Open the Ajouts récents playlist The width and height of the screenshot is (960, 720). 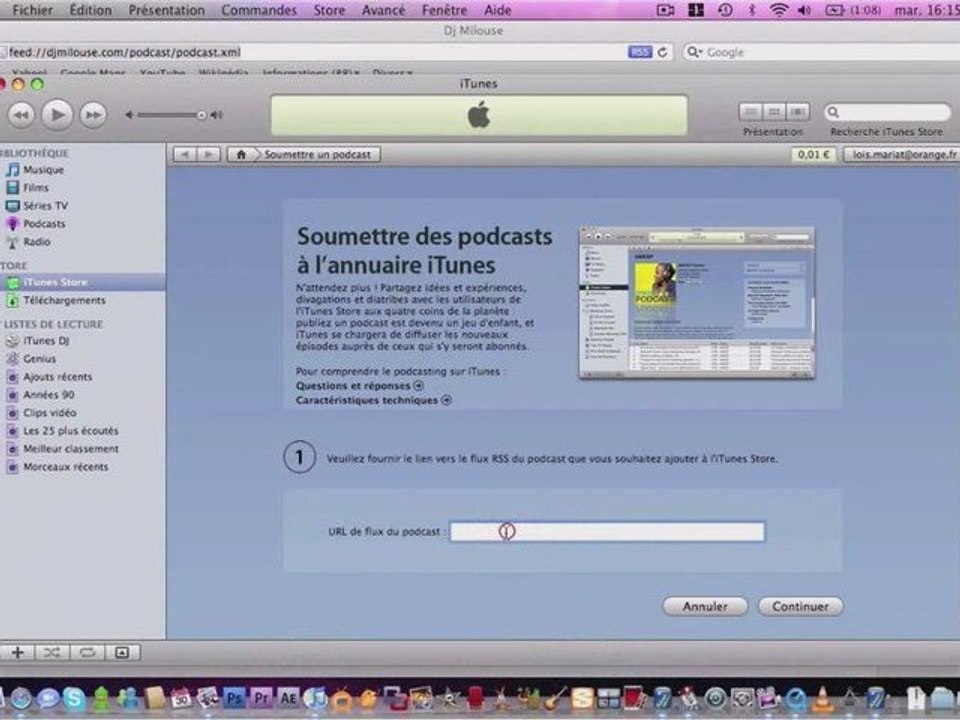(58, 377)
